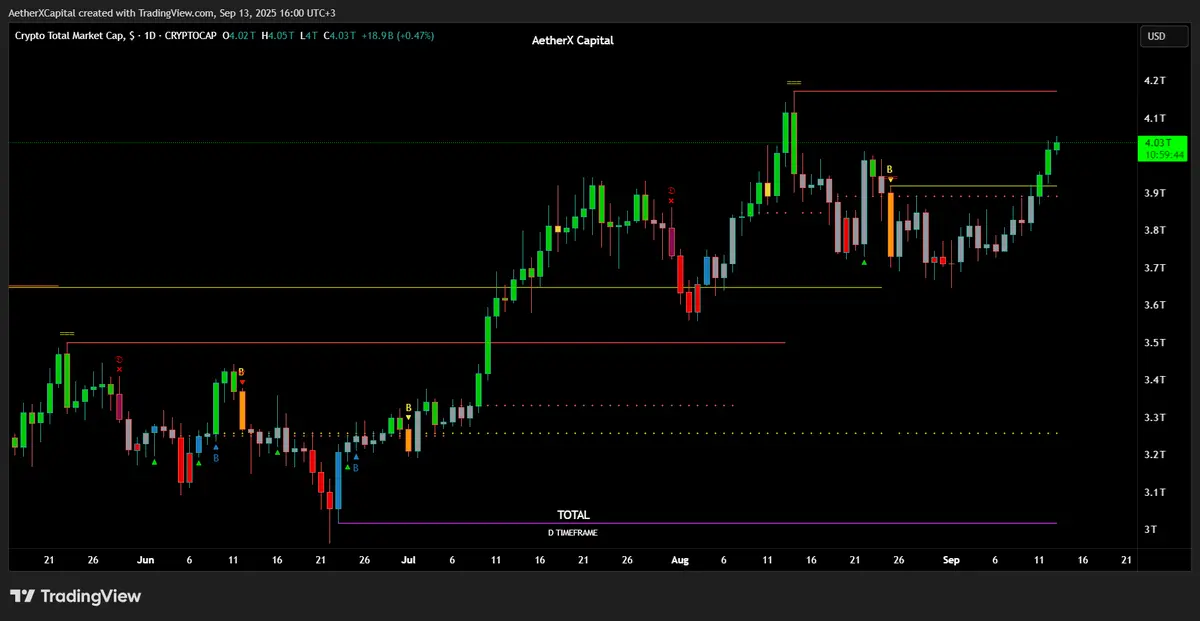Select the red D marker above the late-July candles
The width and height of the screenshot is (1200, 621).
[x=671, y=190]
